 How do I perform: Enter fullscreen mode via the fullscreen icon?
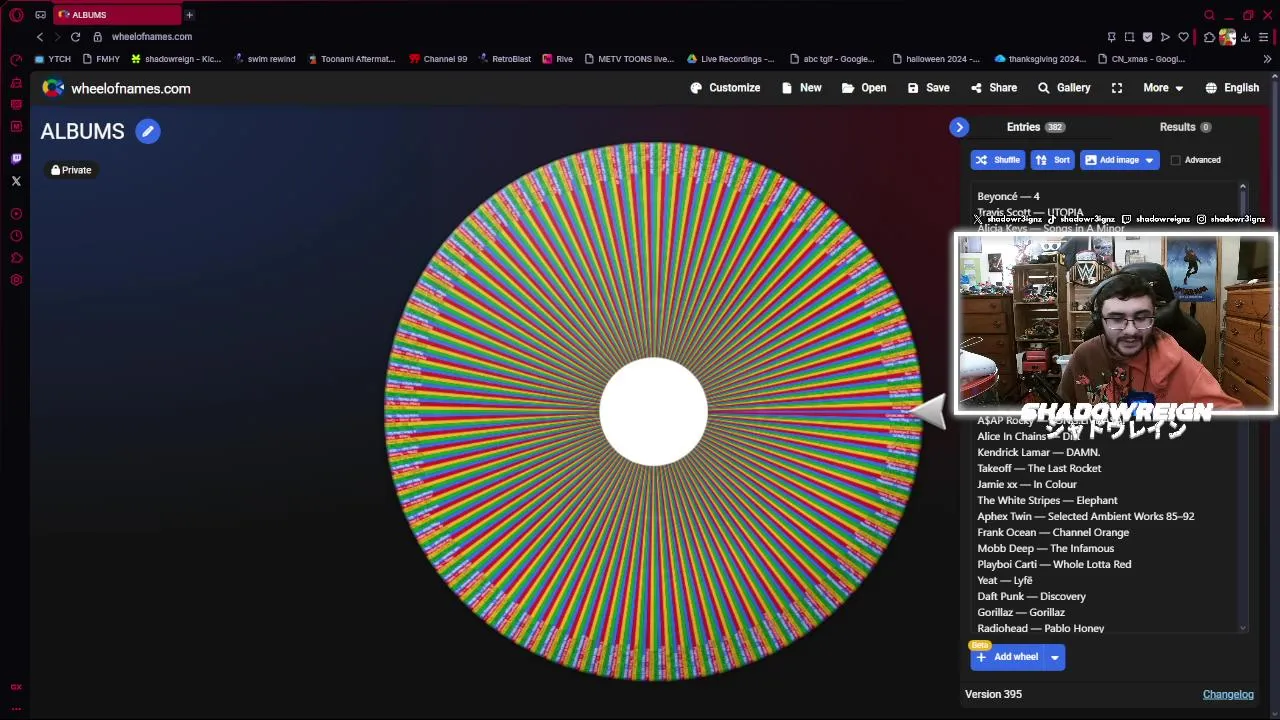1117,88
